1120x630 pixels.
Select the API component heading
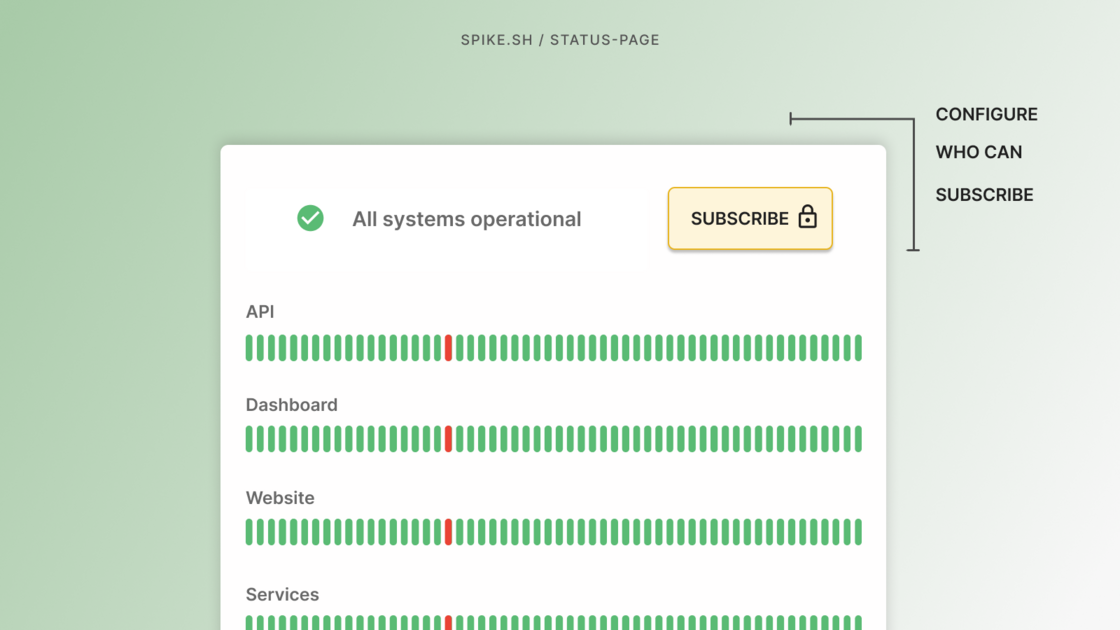coord(260,311)
